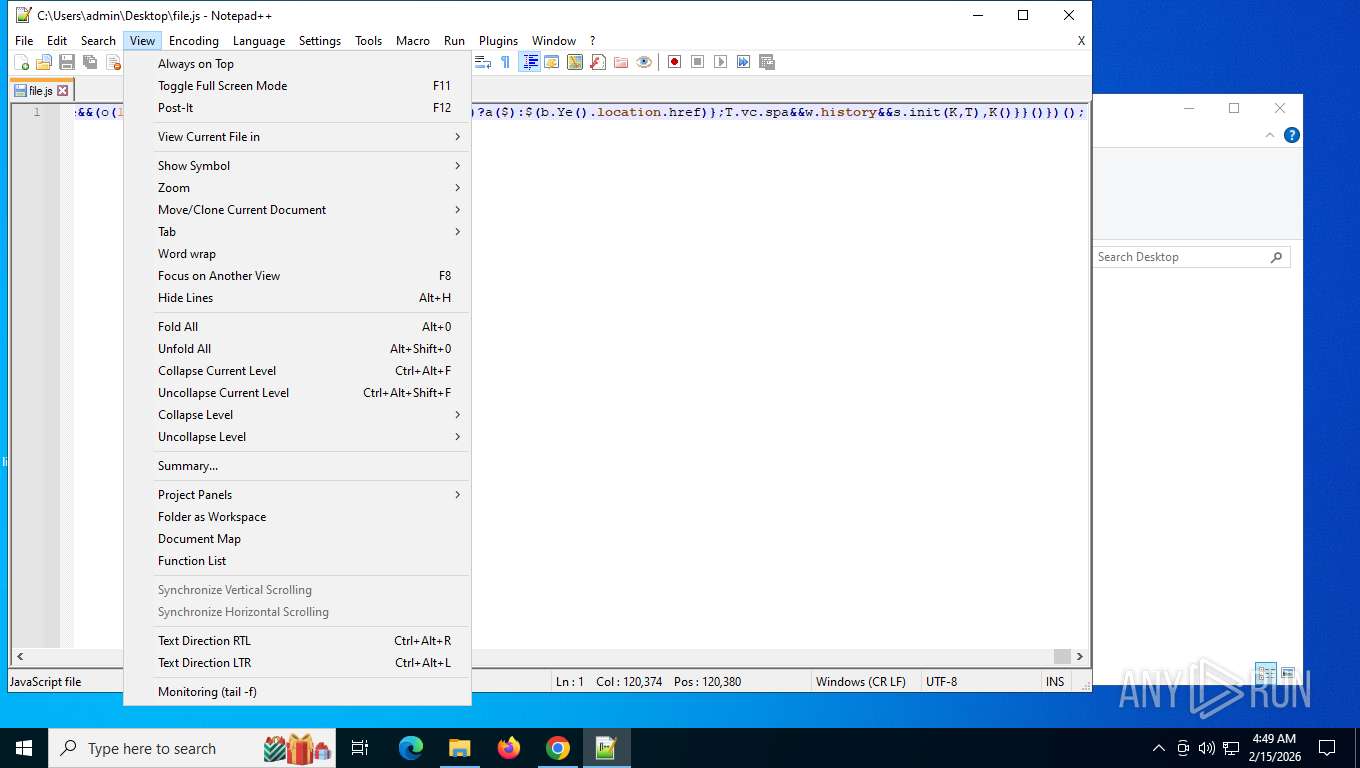The image size is (1360, 768).
Task: Click the Monitoring eye toolbar icon
Action: coord(644,62)
